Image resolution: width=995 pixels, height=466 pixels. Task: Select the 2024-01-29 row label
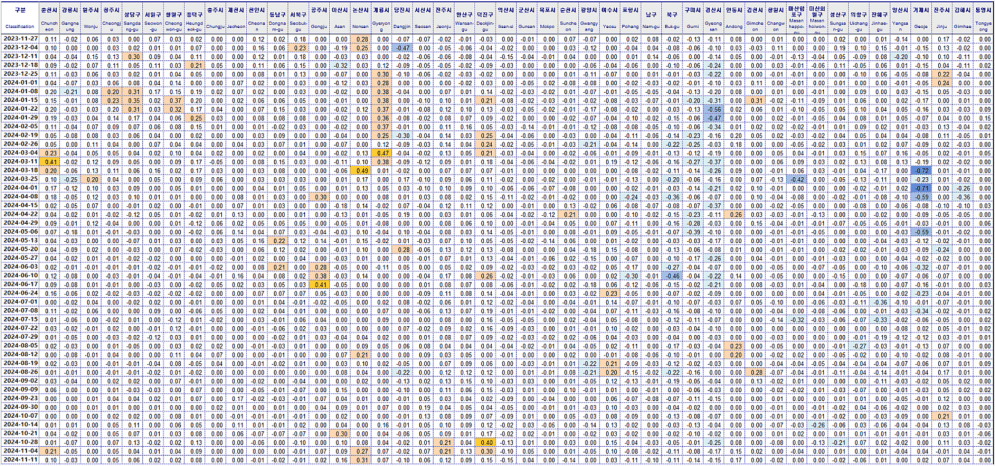click(18, 117)
